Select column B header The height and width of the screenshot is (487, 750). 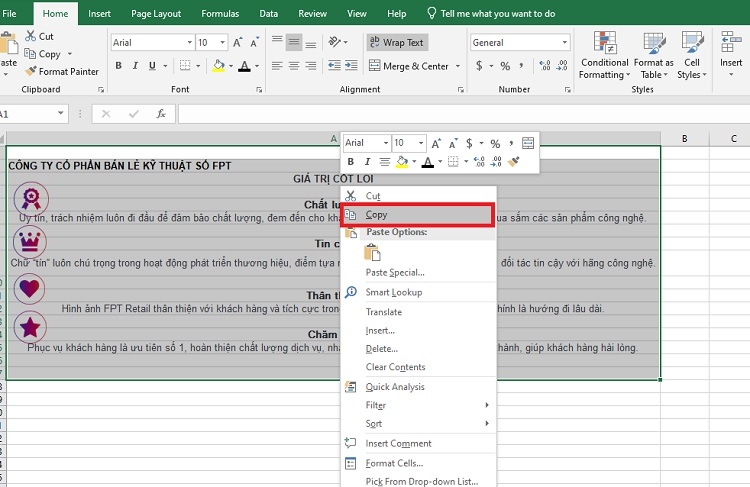pyautogui.click(x=684, y=138)
